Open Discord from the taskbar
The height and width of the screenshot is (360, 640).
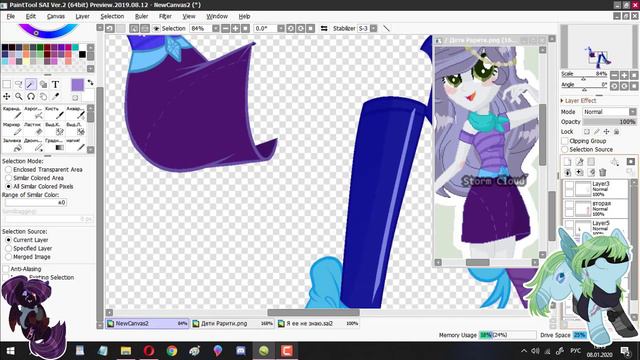click(x=241, y=351)
